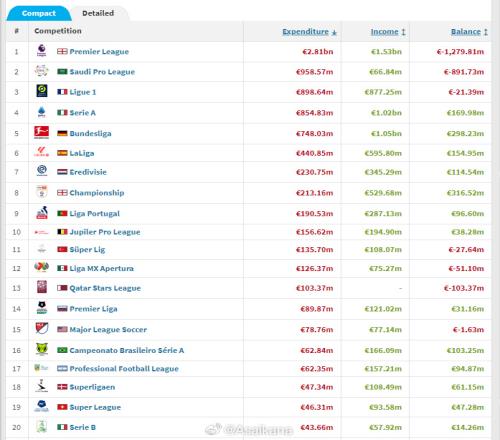500x440 pixels.
Task: Click the Liga MX Apertura logo
Action: (x=42, y=267)
